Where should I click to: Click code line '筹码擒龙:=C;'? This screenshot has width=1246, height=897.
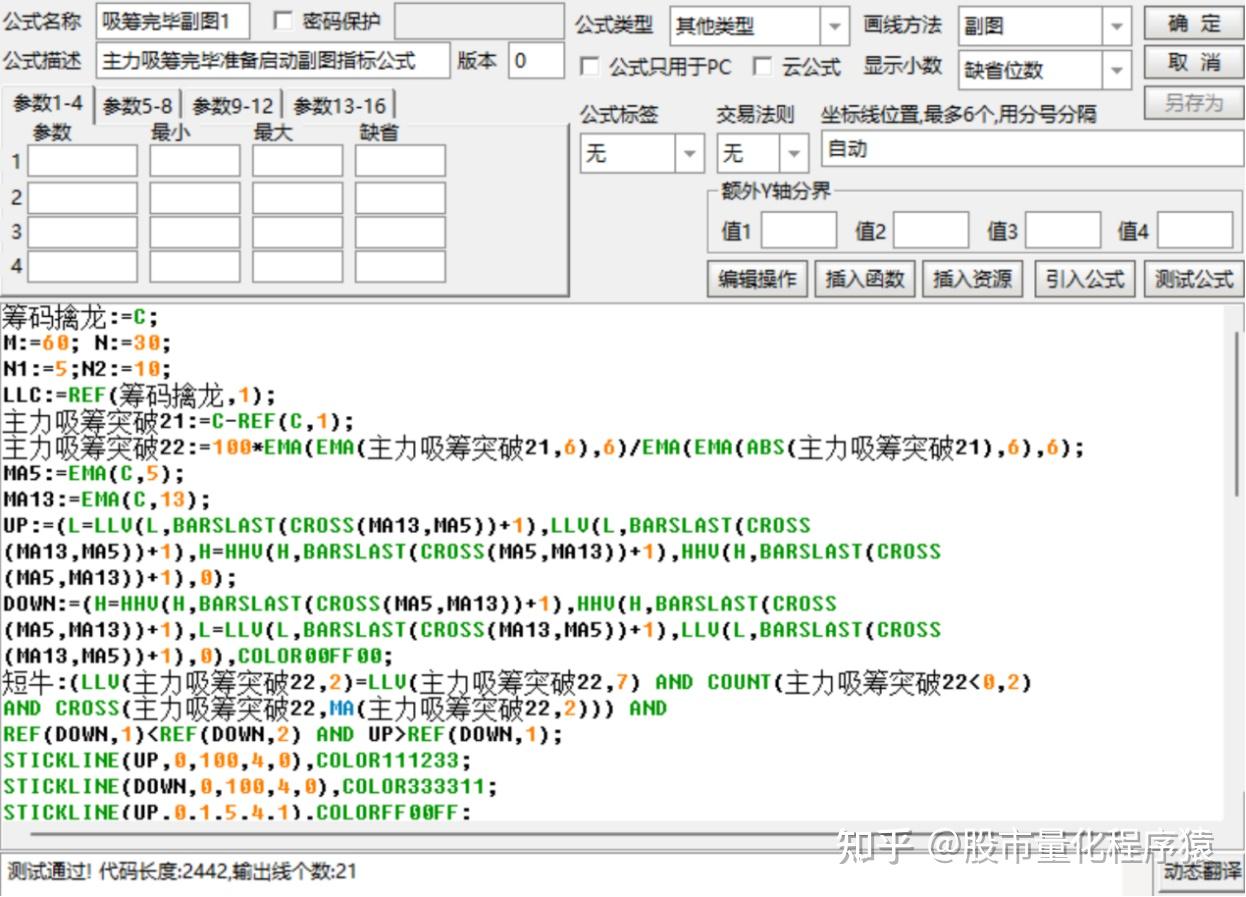coord(81,318)
